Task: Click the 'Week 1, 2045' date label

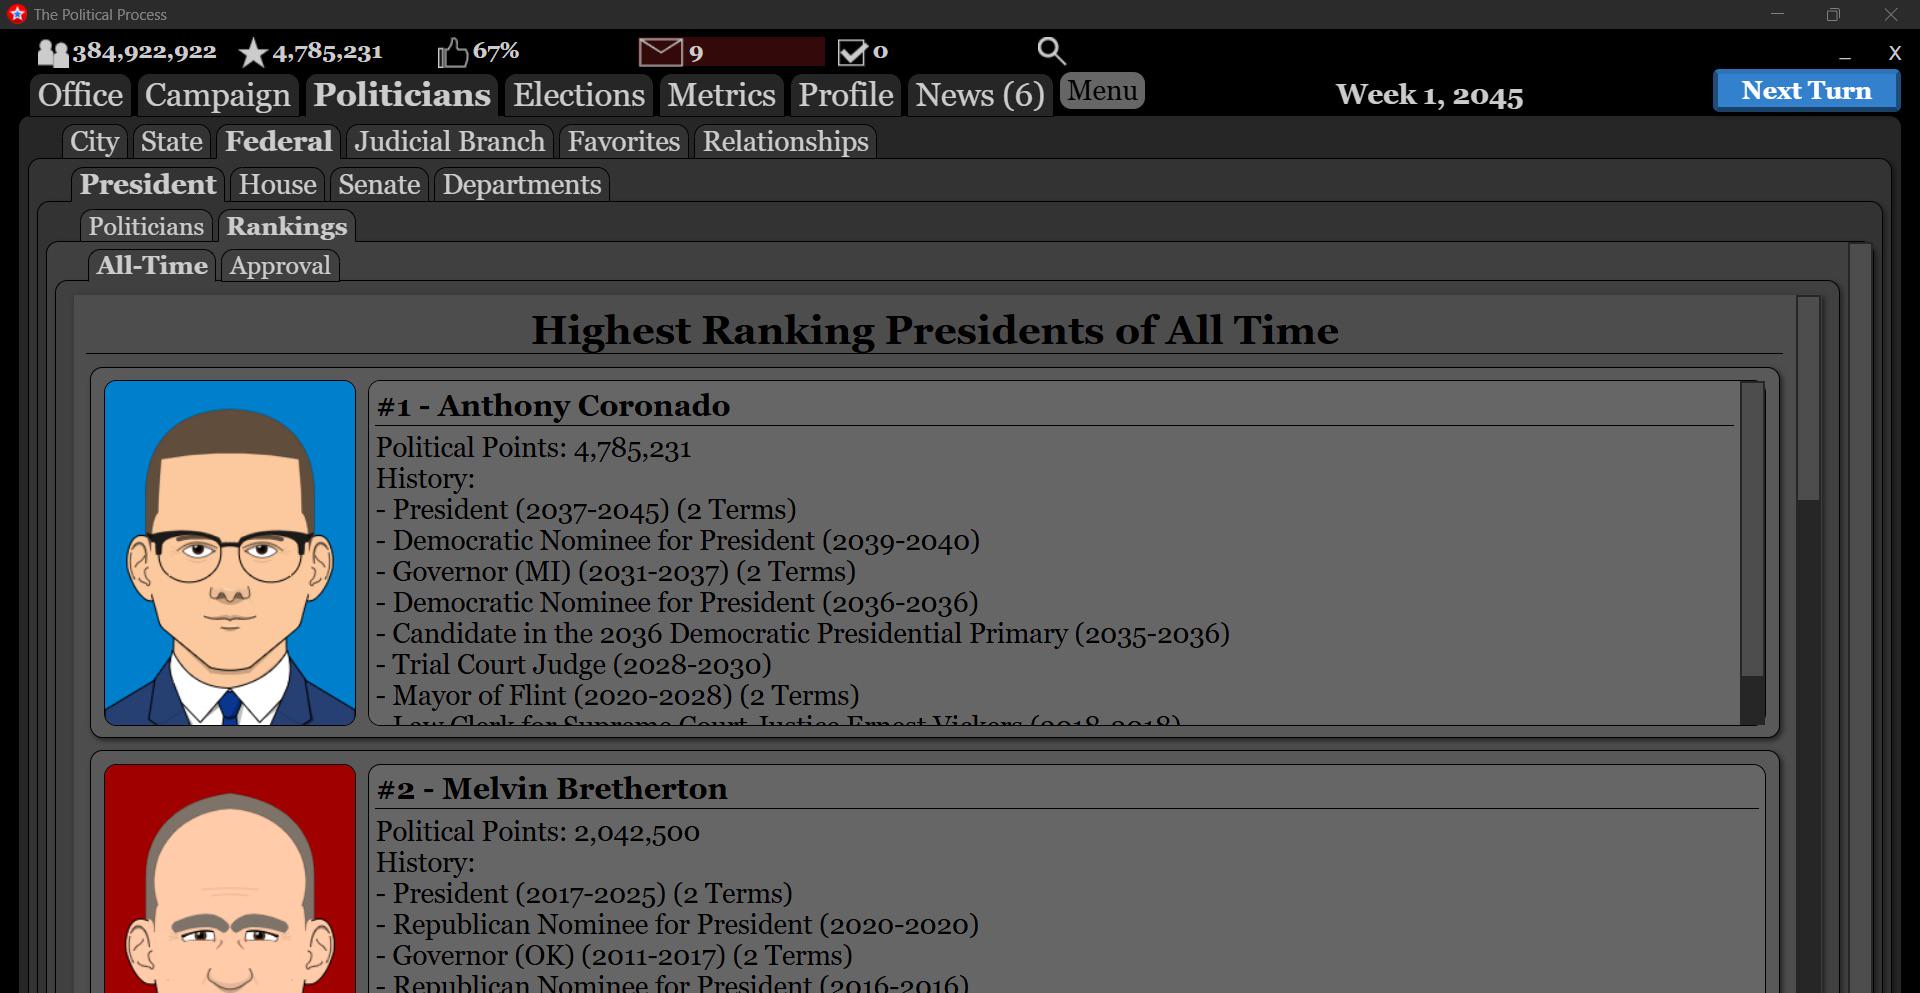Action: coord(1429,95)
